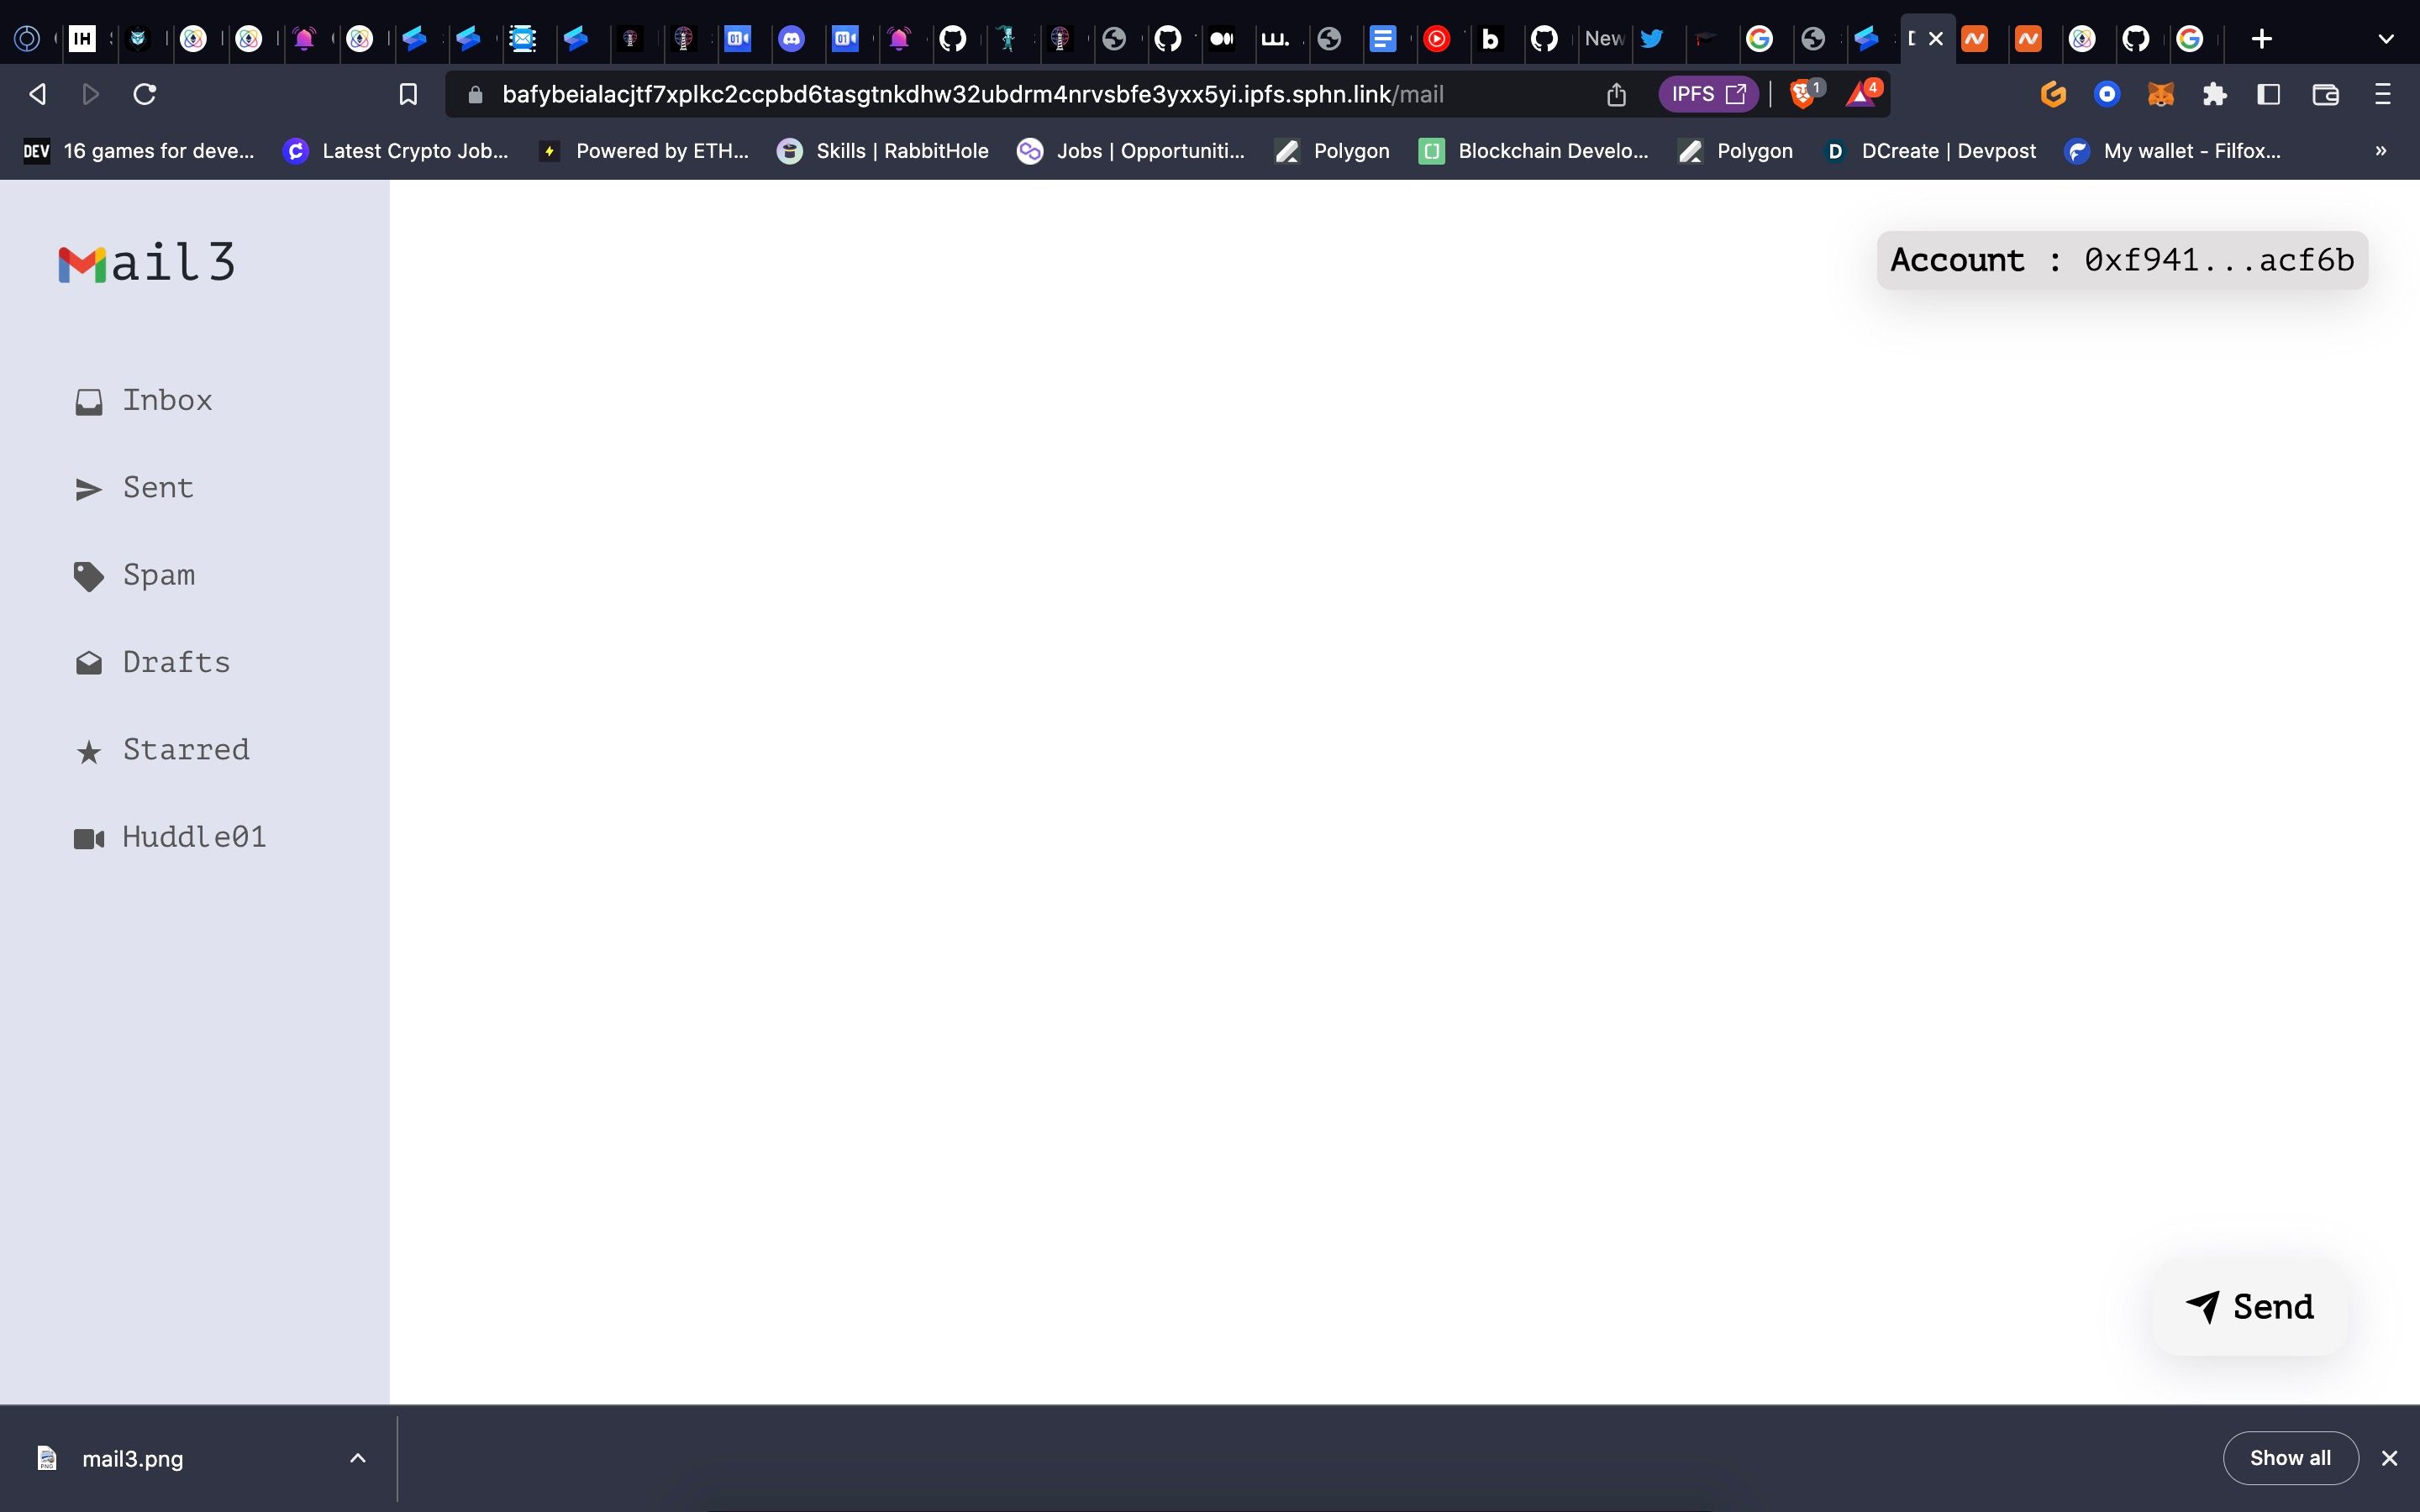Toggle Brave Shields icon

[1803, 94]
